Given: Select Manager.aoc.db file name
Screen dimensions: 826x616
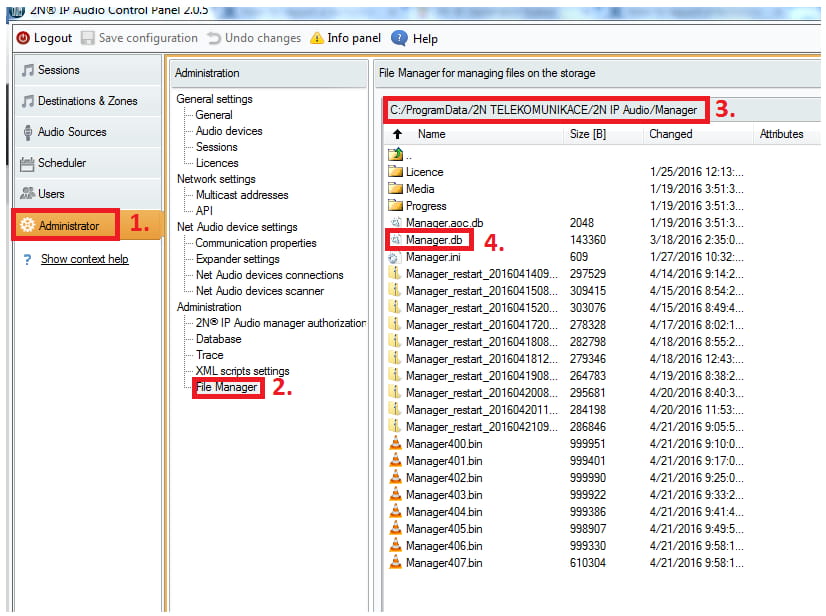Looking at the screenshot, I should coord(444,223).
